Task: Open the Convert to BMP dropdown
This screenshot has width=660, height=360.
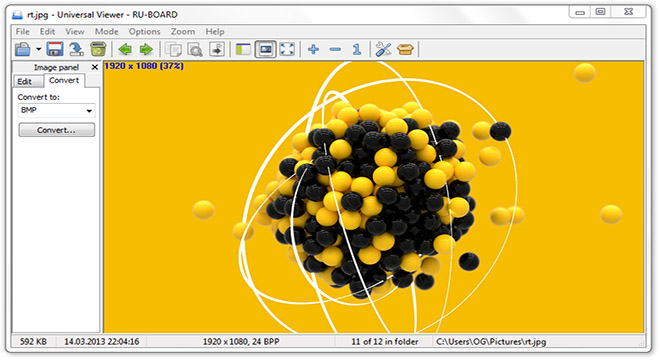Action: (x=56, y=110)
